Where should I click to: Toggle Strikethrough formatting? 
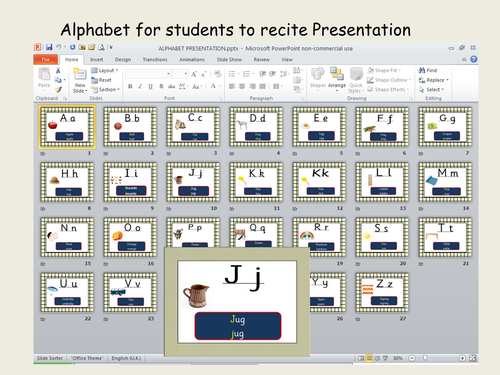coord(171,86)
